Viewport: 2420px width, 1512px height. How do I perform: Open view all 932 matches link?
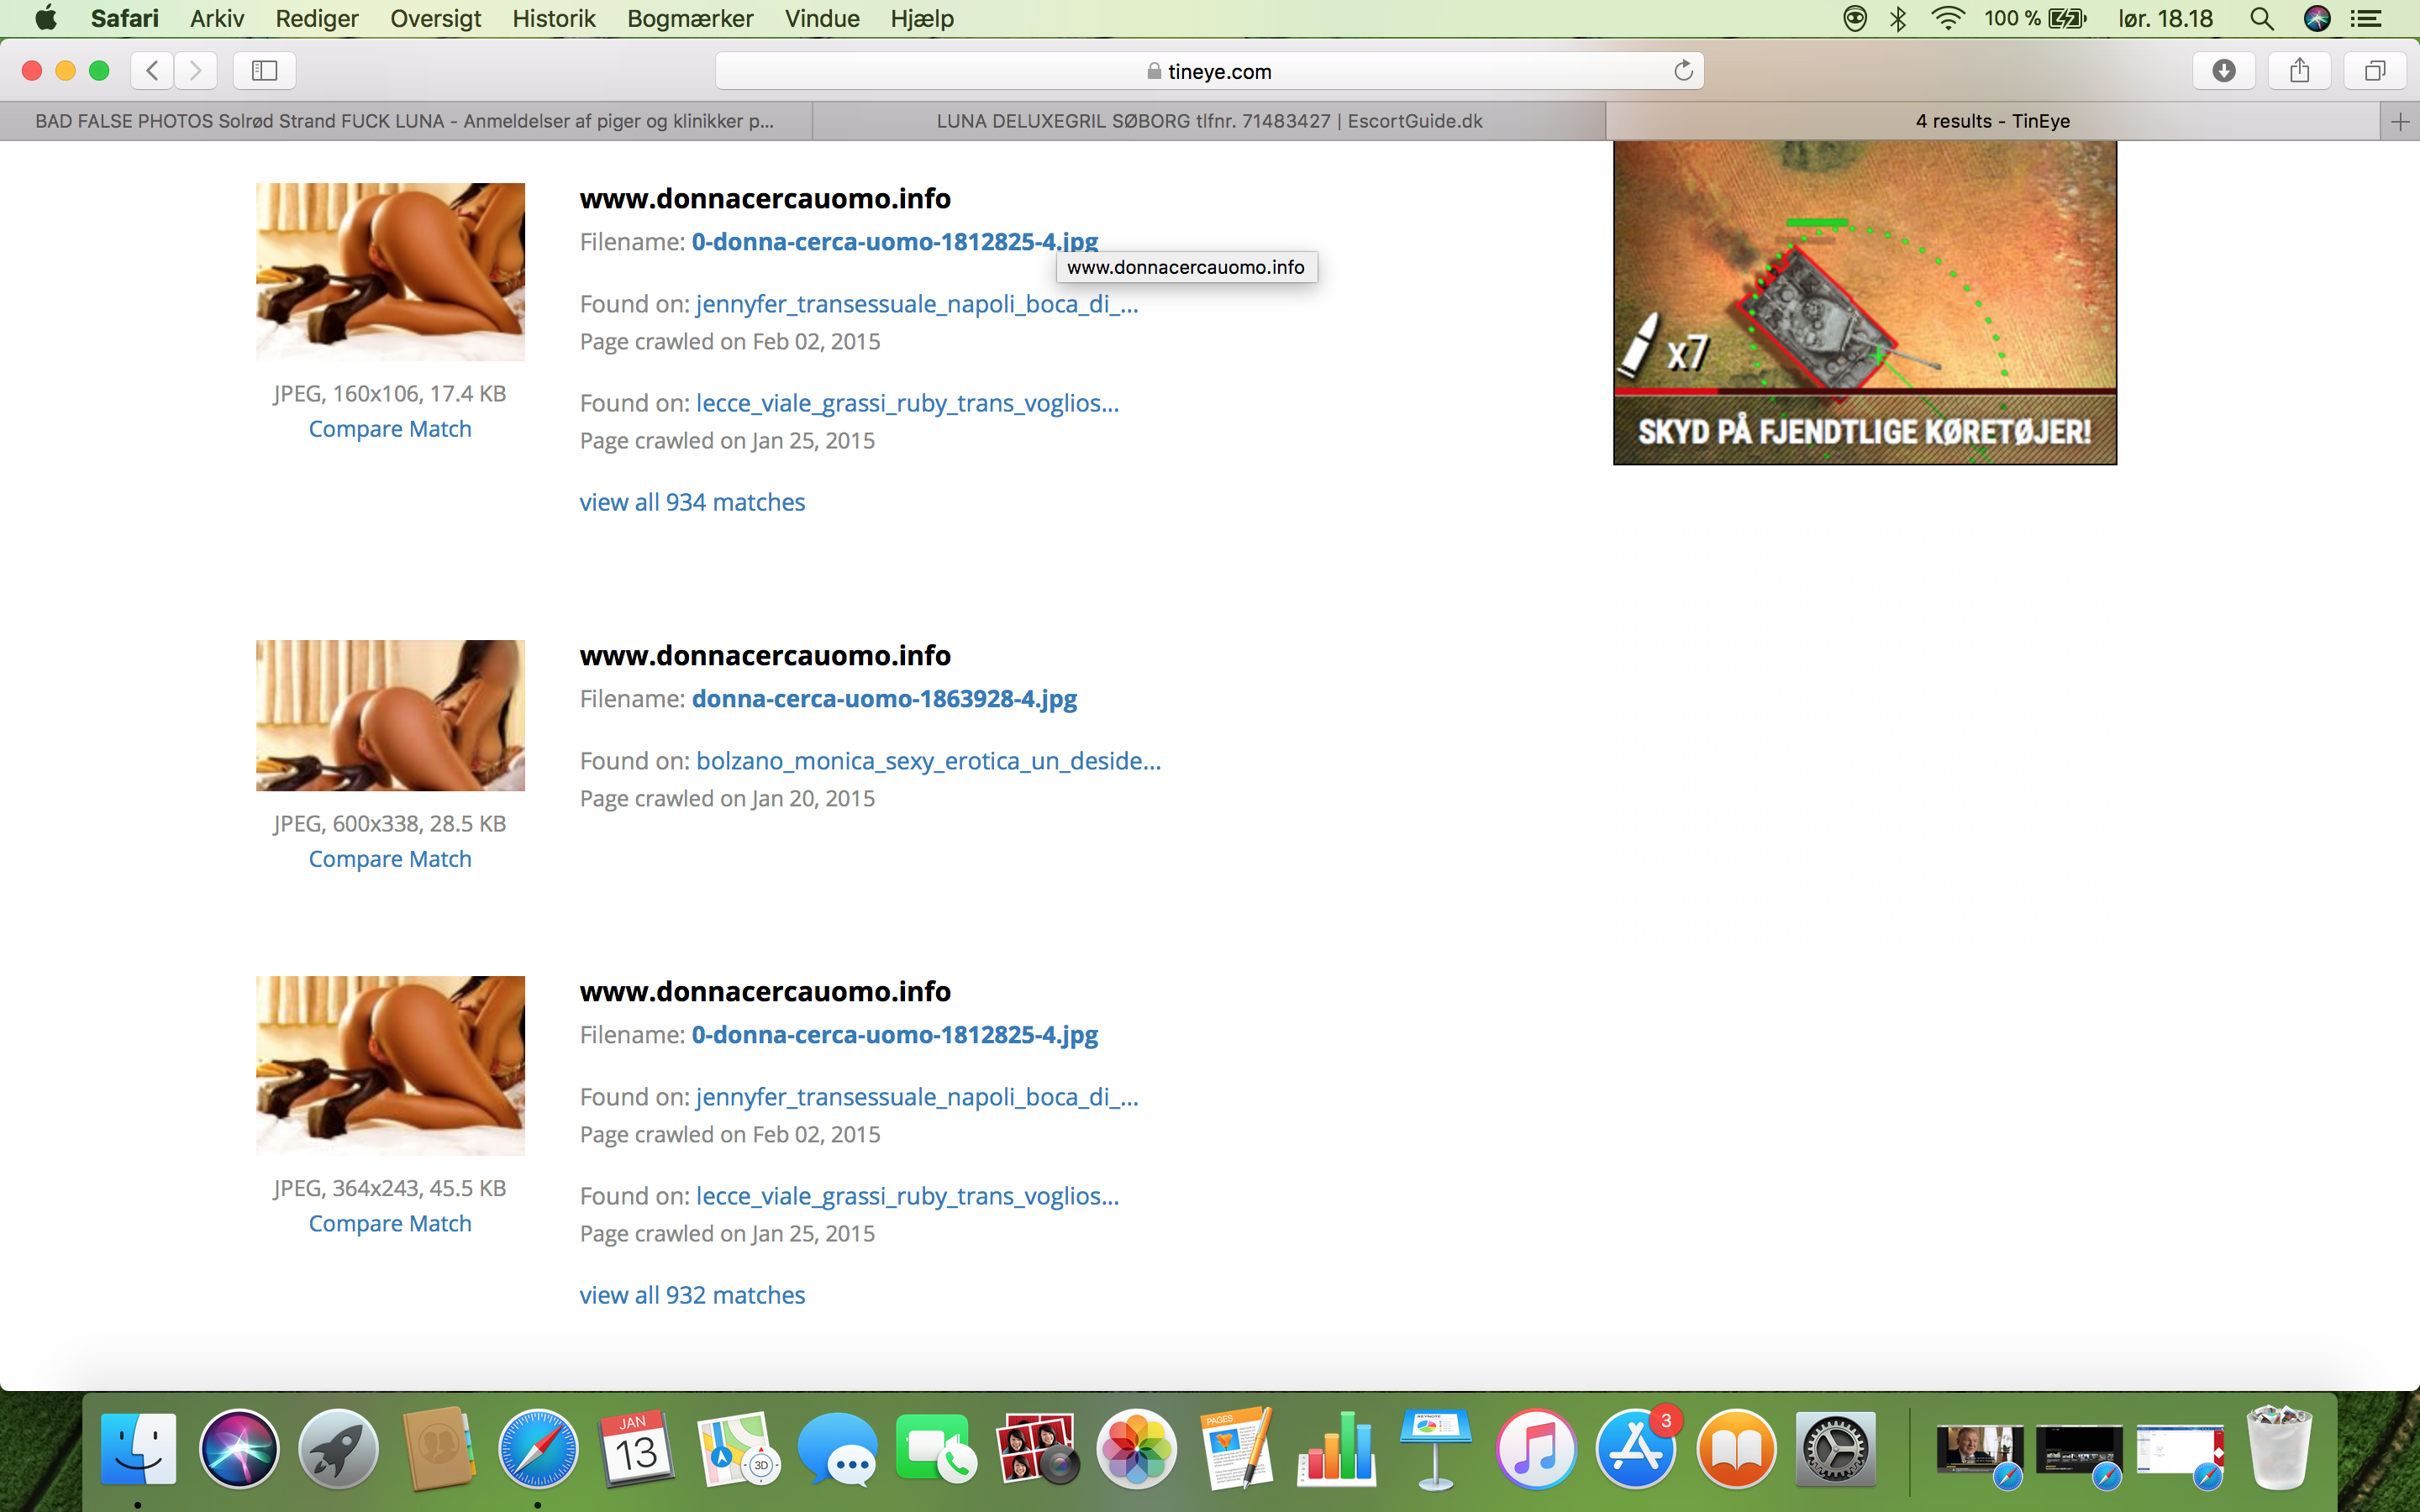692,1295
